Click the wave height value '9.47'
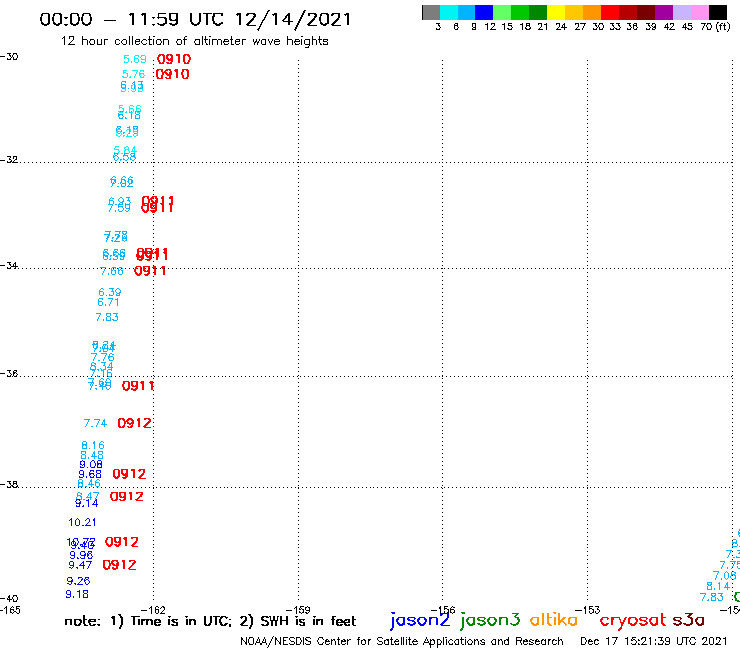The image size is (740, 650). (80, 565)
